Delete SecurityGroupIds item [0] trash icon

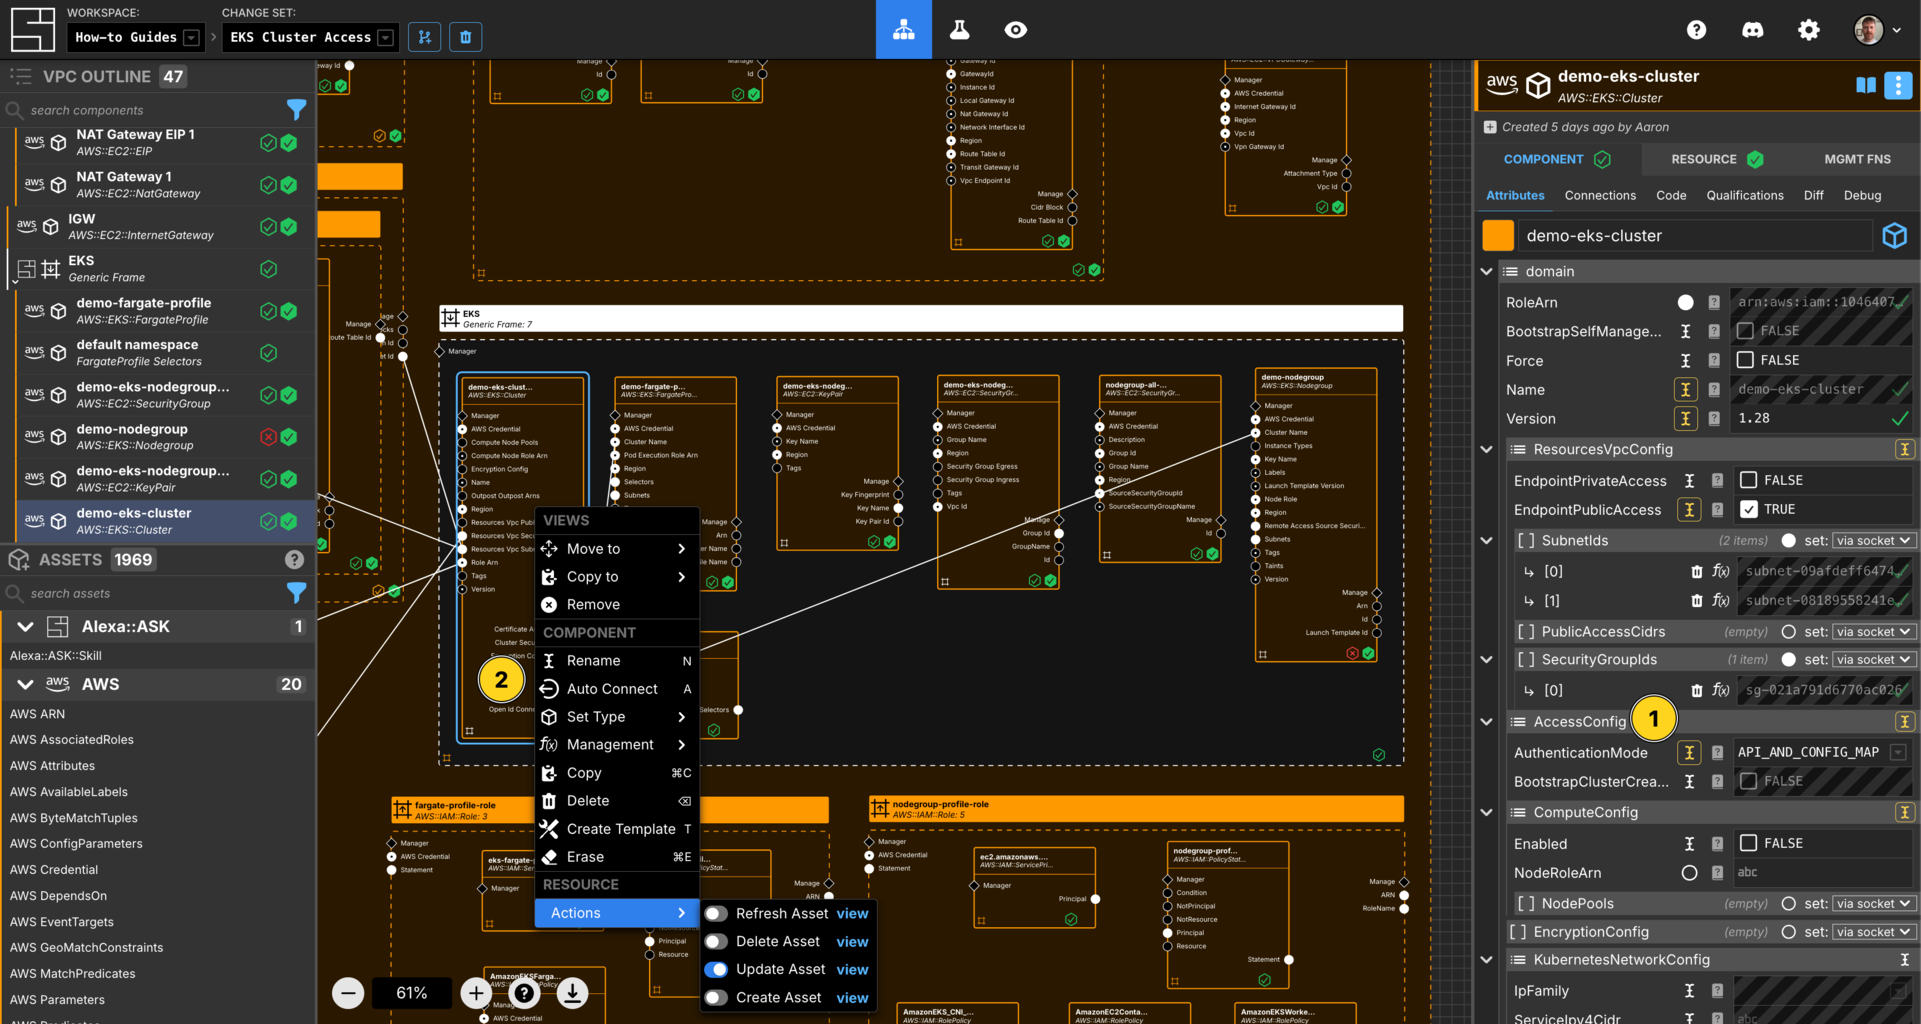point(1696,691)
